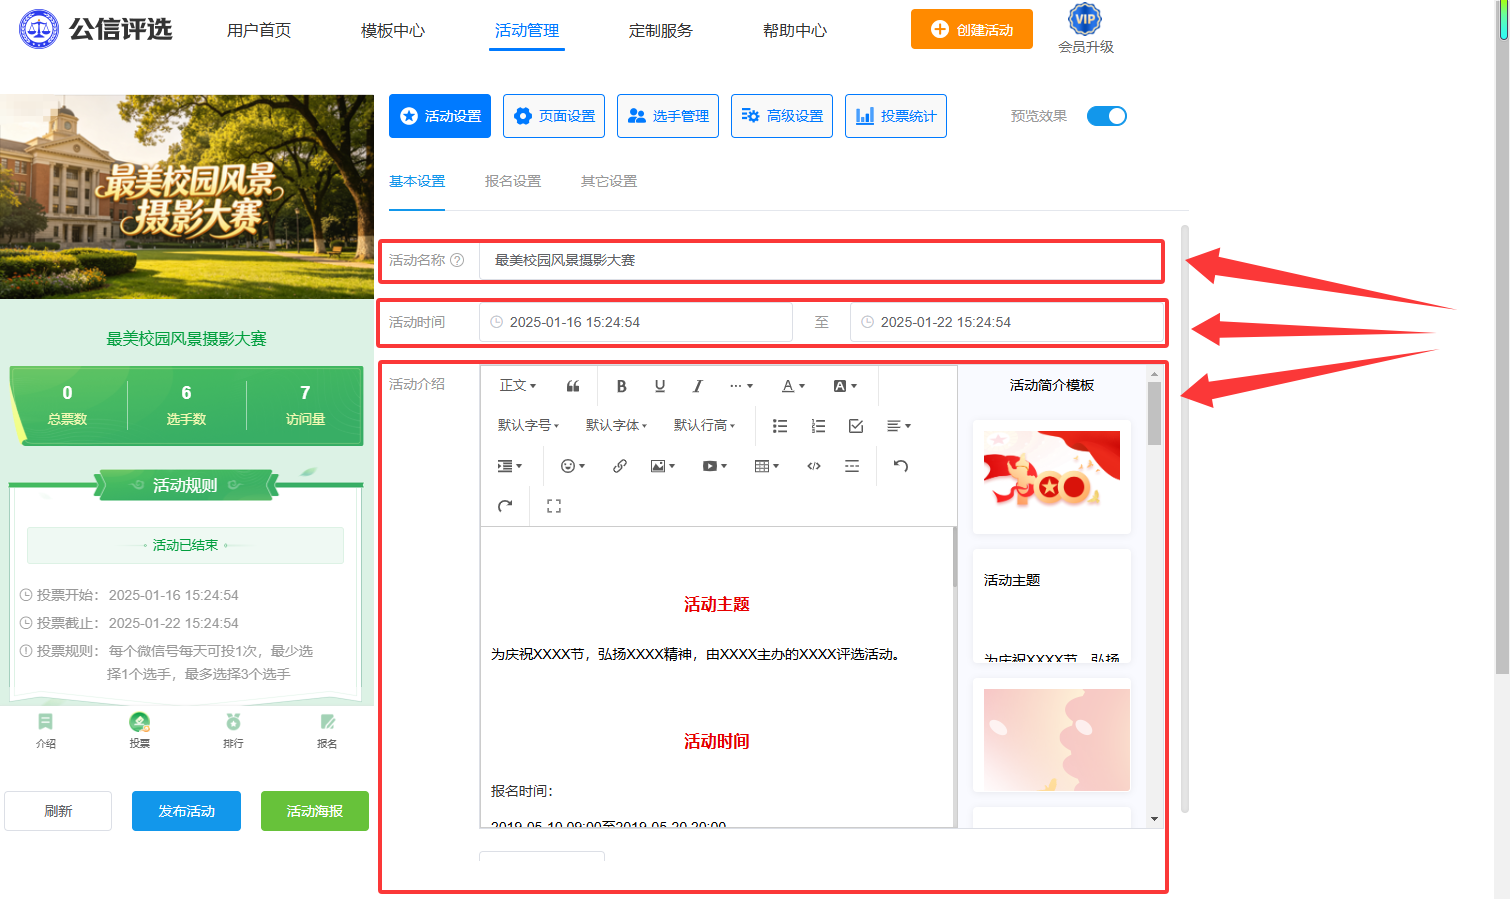Tap the 报名 icon in preview
The image size is (1510, 899).
327,730
